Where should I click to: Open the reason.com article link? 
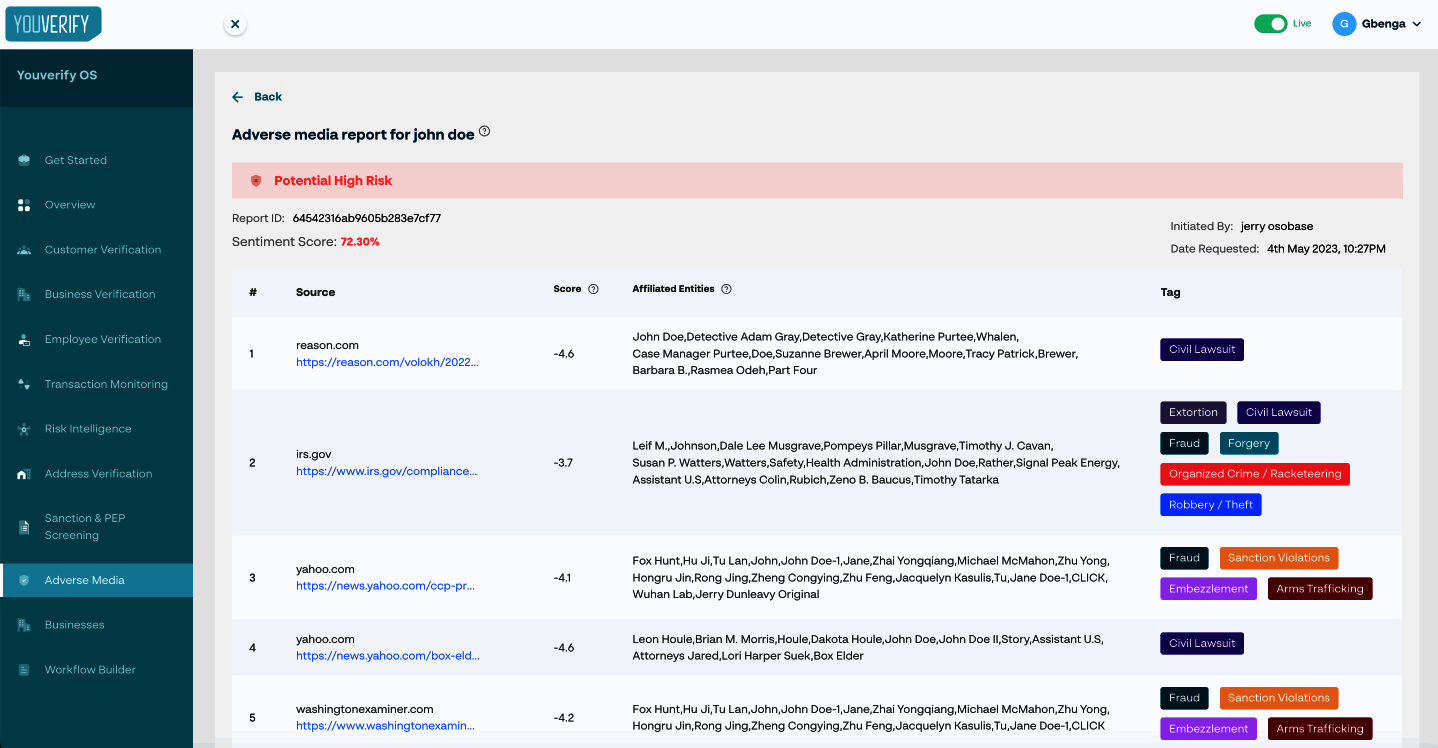[x=387, y=363]
